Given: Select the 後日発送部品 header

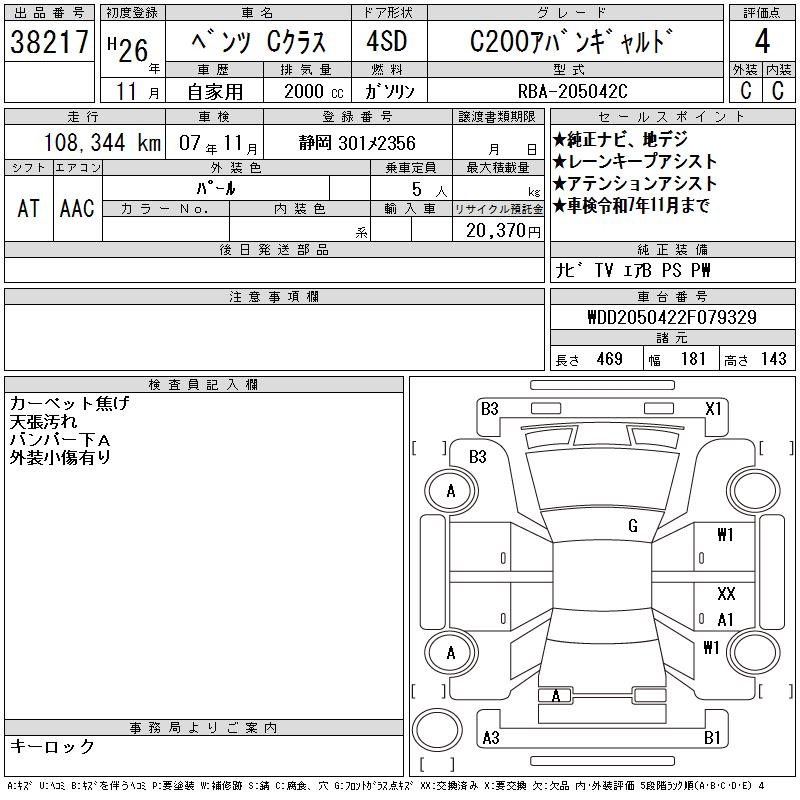Looking at the screenshot, I should point(274,250).
